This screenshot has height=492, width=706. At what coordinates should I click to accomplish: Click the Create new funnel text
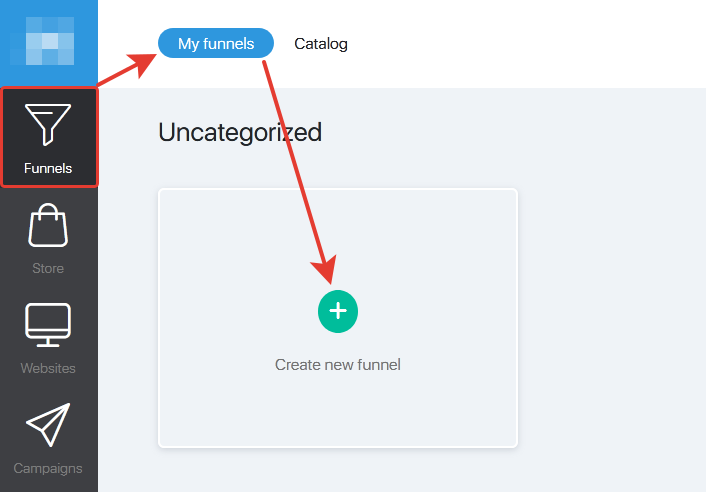pos(338,365)
